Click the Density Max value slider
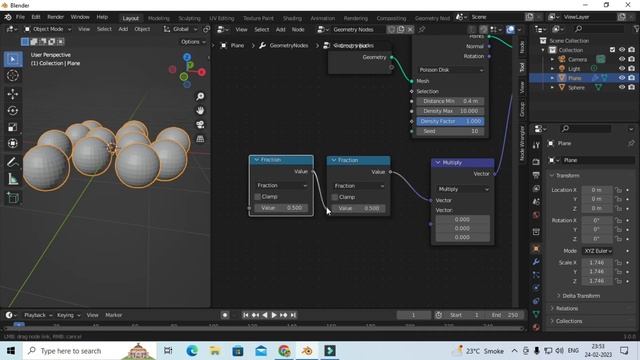 tap(450, 111)
